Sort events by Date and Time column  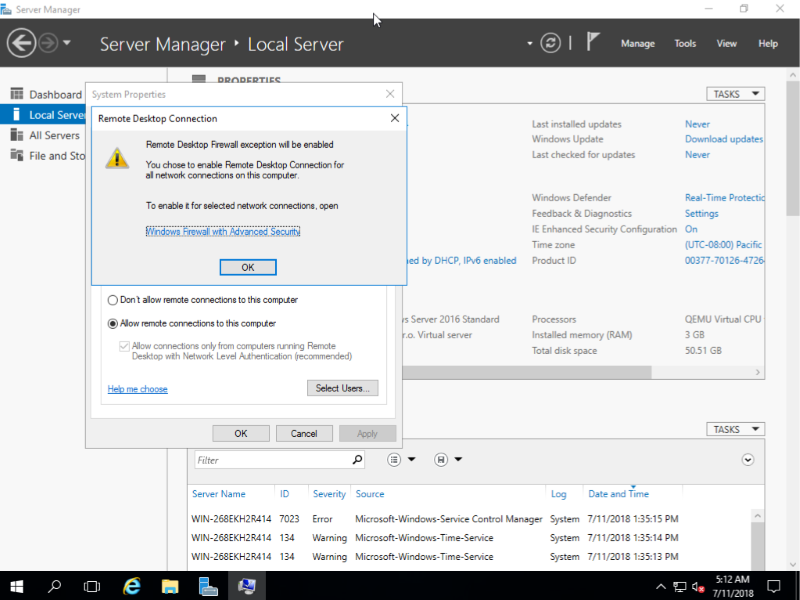[618, 494]
